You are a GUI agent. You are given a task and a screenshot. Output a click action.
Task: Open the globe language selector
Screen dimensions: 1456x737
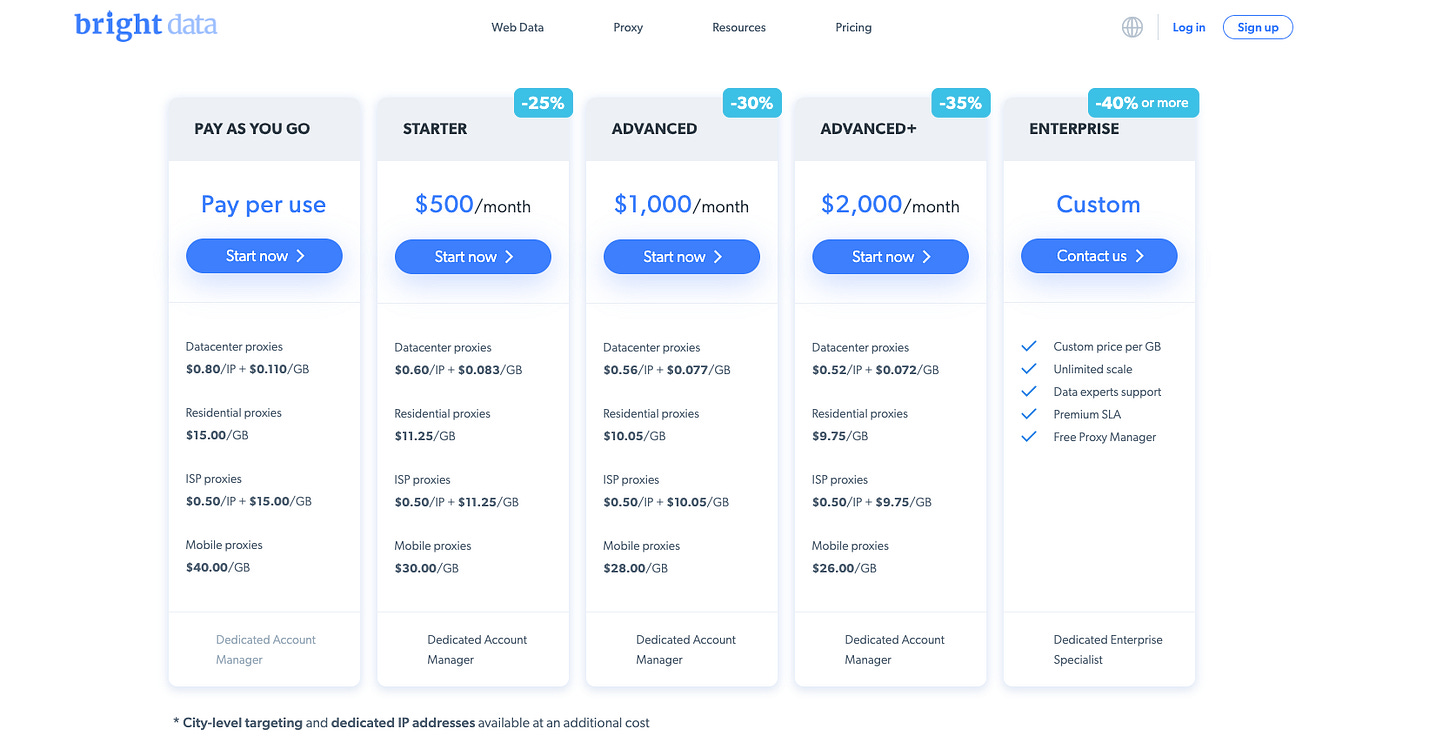coord(1132,27)
